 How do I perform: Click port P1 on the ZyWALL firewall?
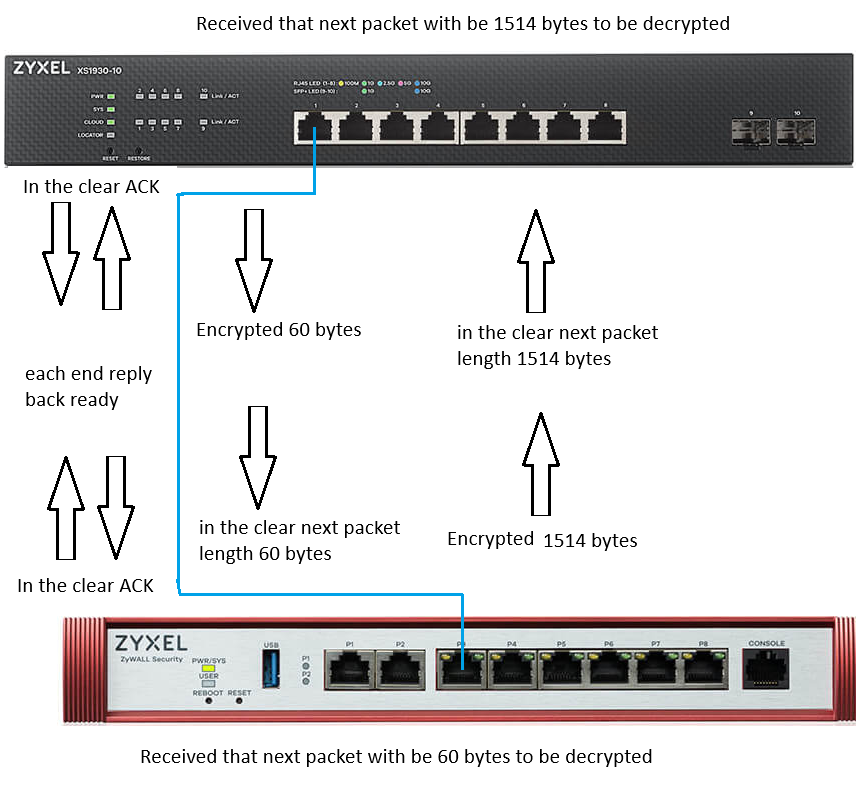point(349,670)
